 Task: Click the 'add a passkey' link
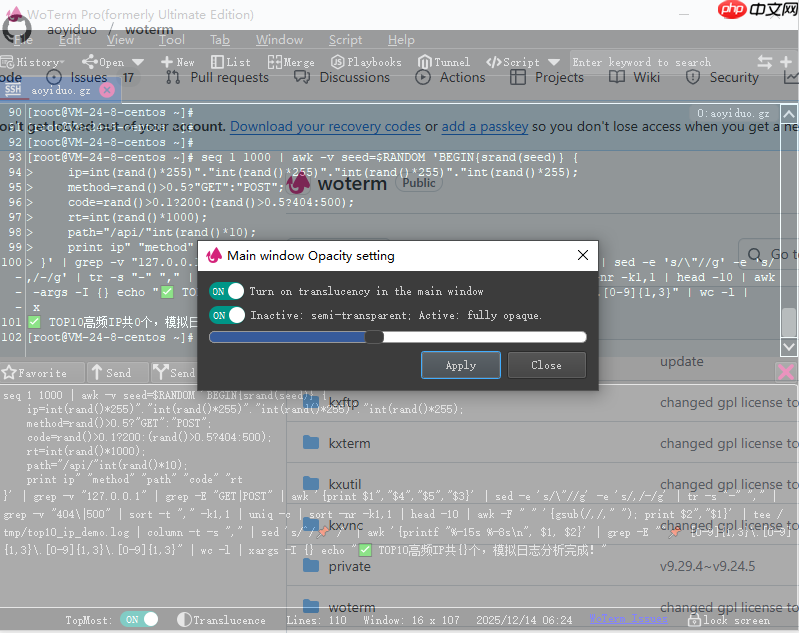click(485, 126)
